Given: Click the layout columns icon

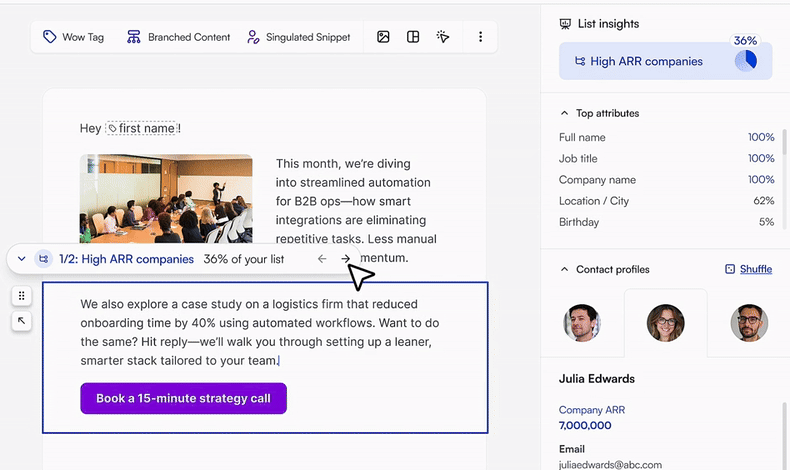Looking at the screenshot, I should pyautogui.click(x=413, y=37).
